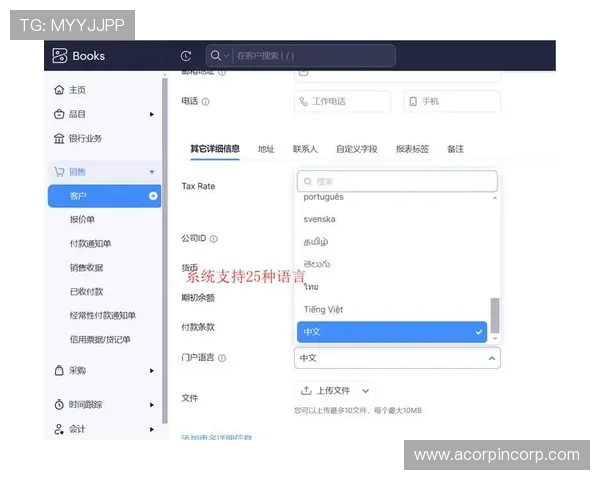Click the info icon next to 电话

coord(205,102)
